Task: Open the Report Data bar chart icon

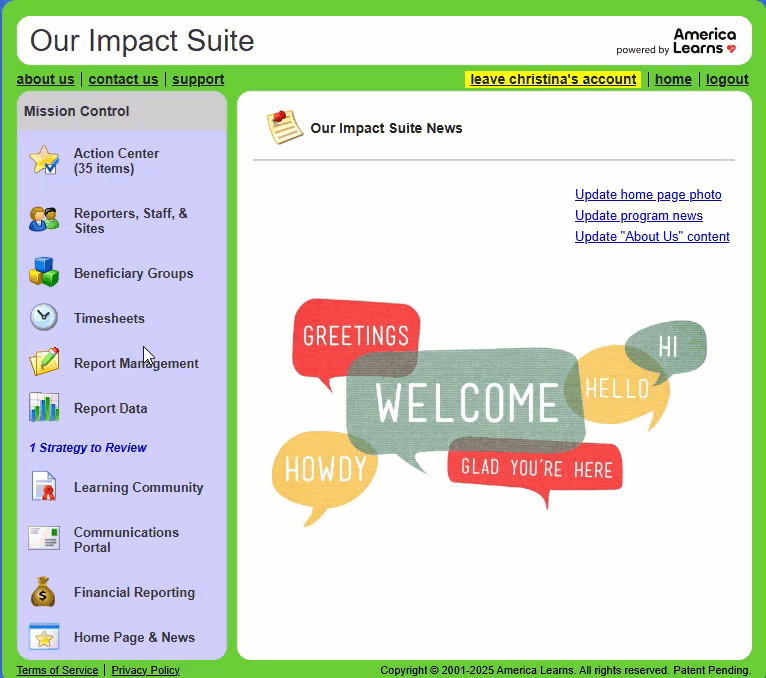Action: click(x=44, y=408)
